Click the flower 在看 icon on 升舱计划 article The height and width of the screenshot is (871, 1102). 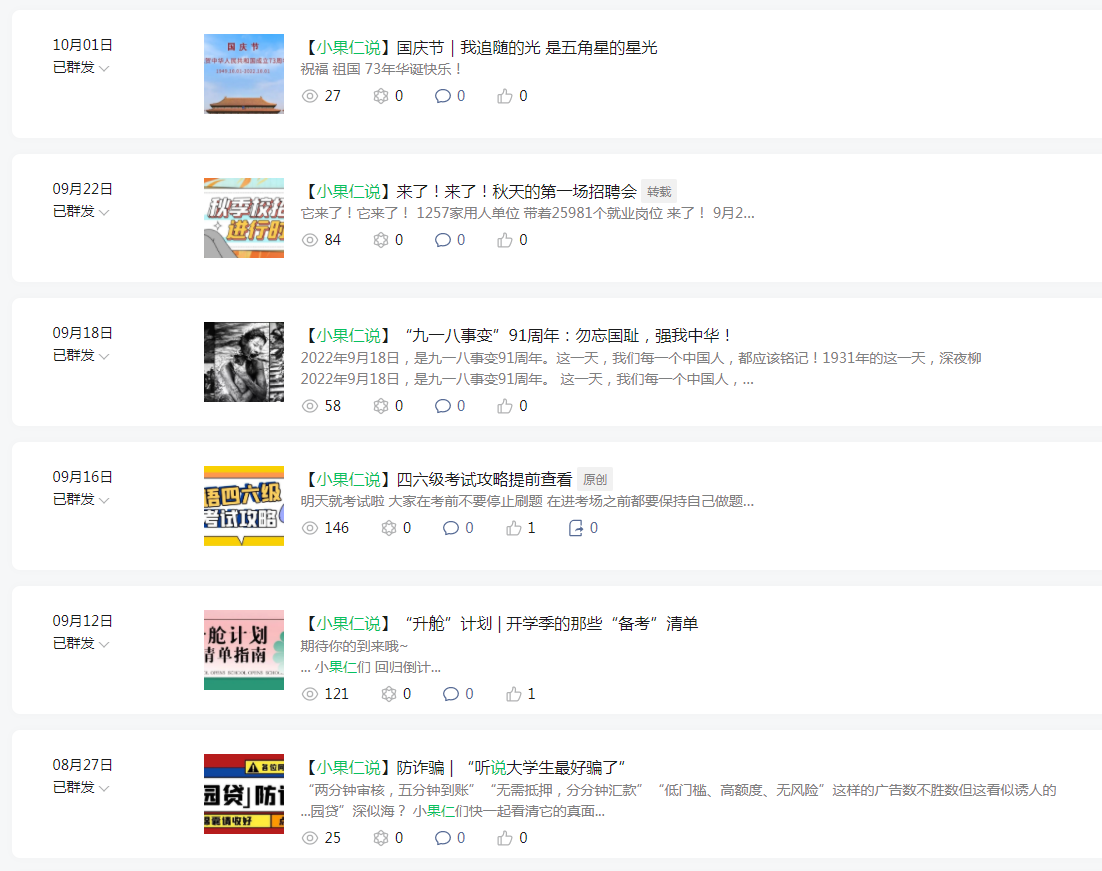click(x=389, y=695)
